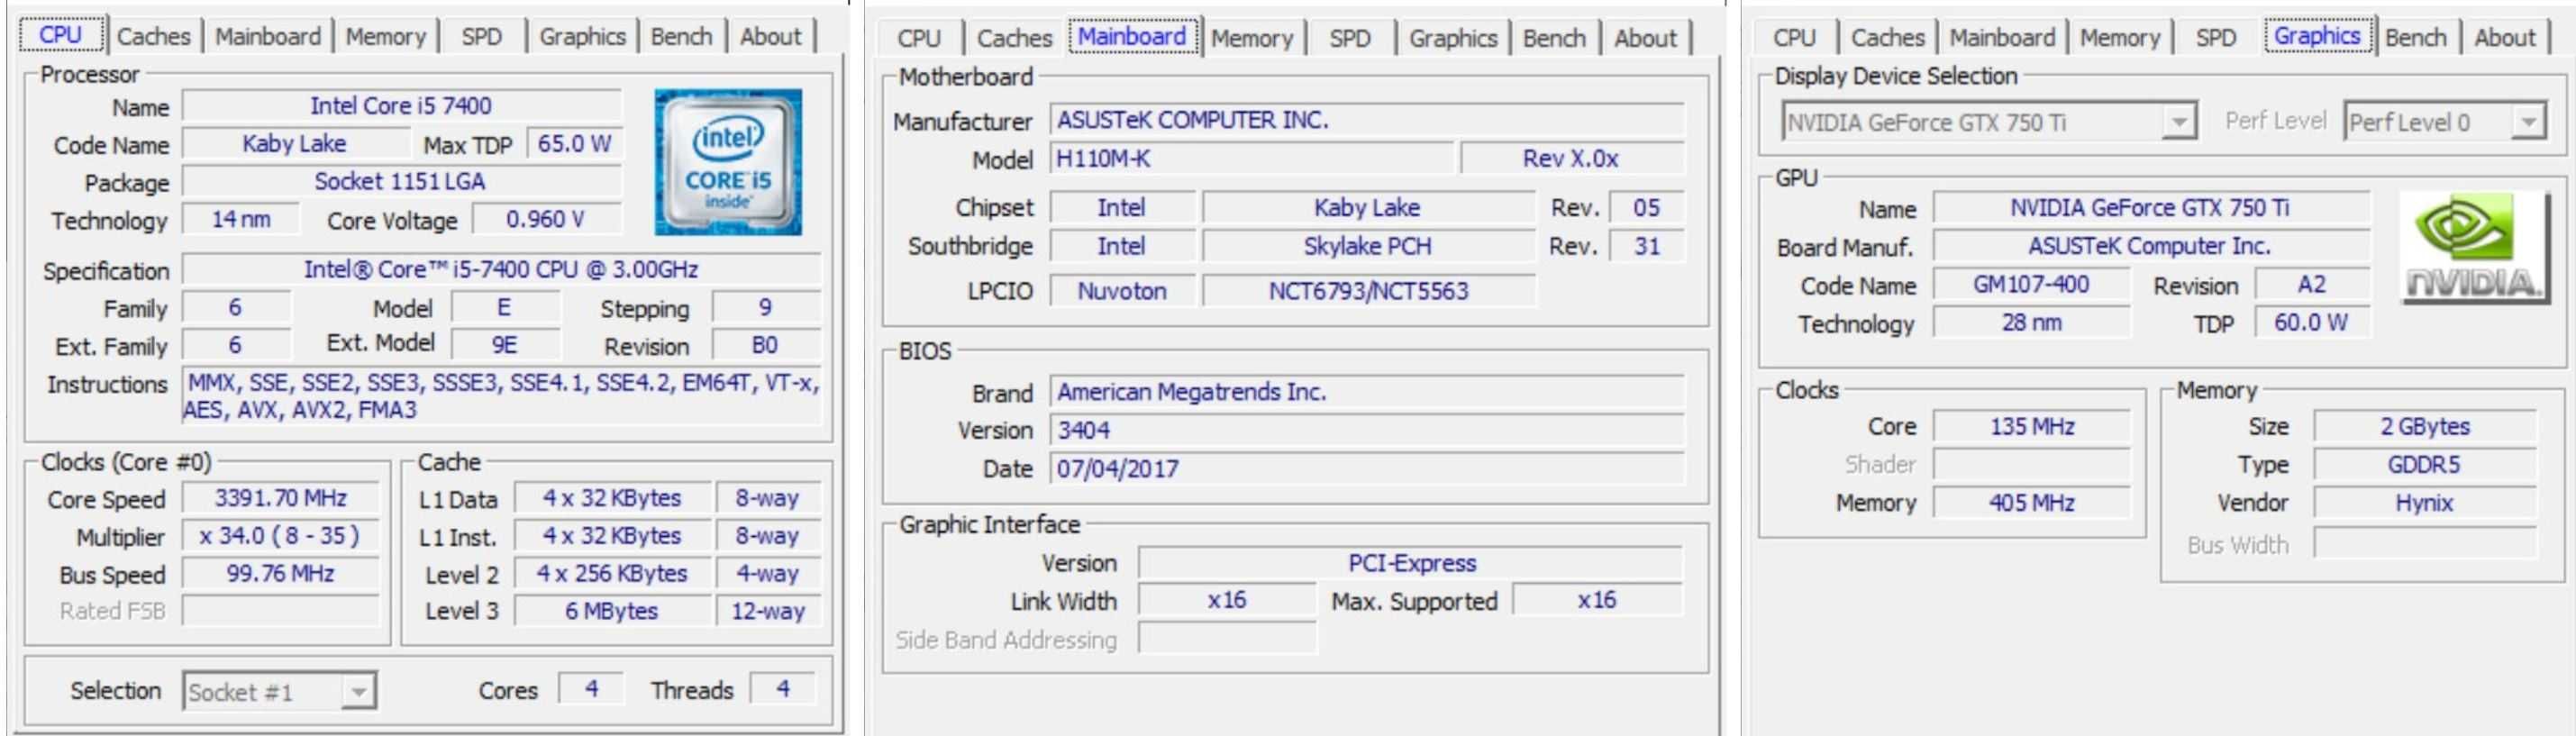
Task: Click the Core Voltage value '0.960 V'
Action: (x=546, y=219)
